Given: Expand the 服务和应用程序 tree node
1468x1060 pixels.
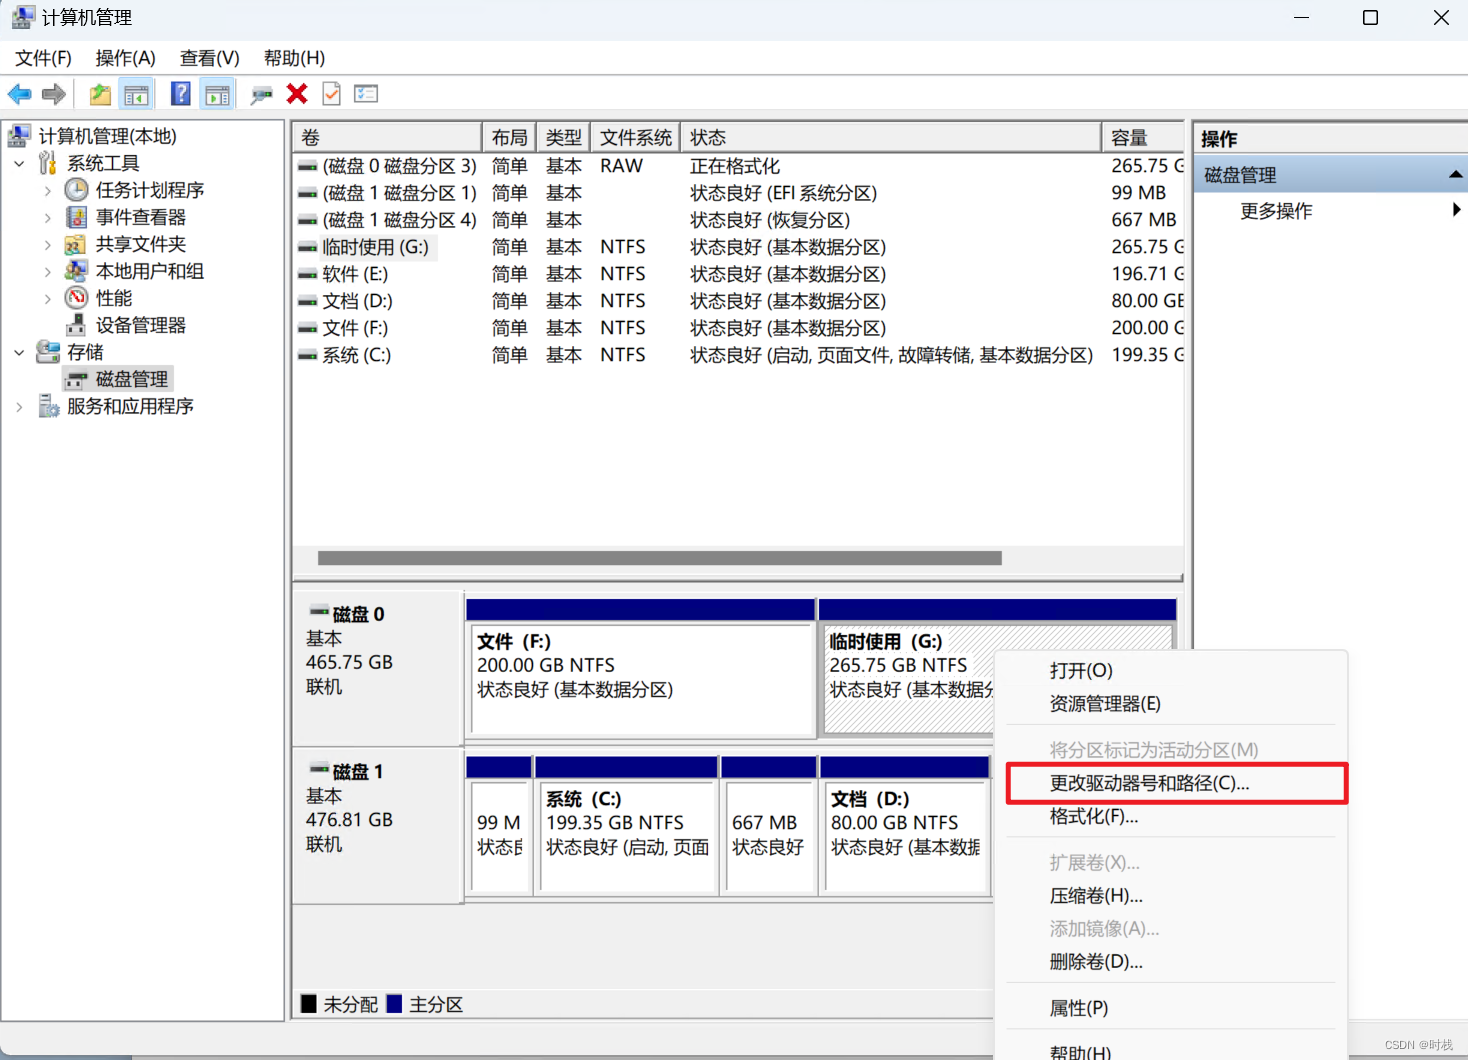Looking at the screenshot, I should [x=19, y=406].
